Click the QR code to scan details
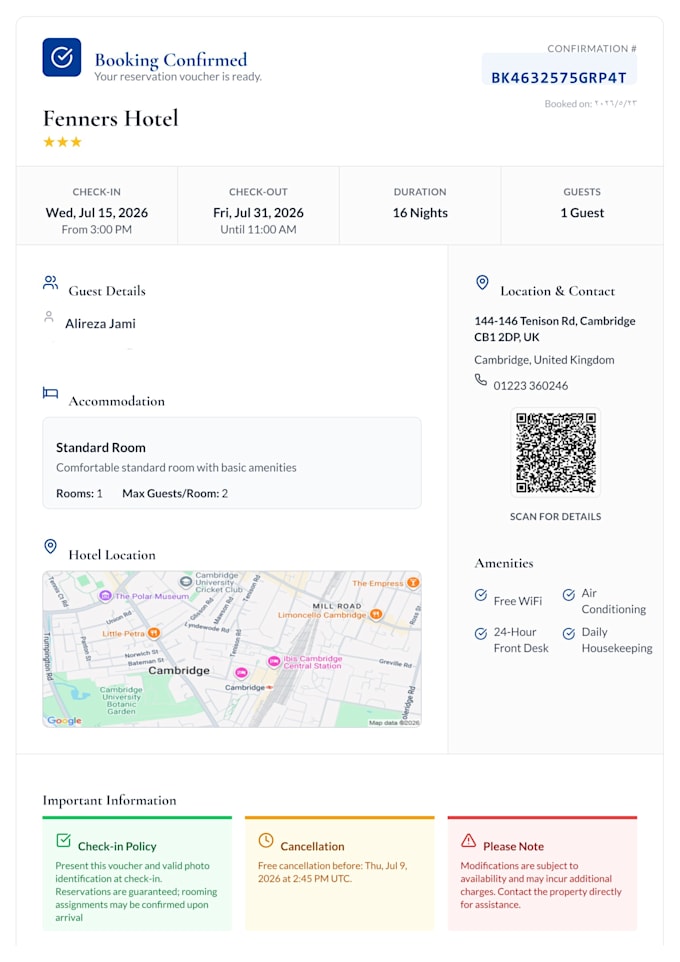Viewport: 680px width, 962px height. point(555,452)
